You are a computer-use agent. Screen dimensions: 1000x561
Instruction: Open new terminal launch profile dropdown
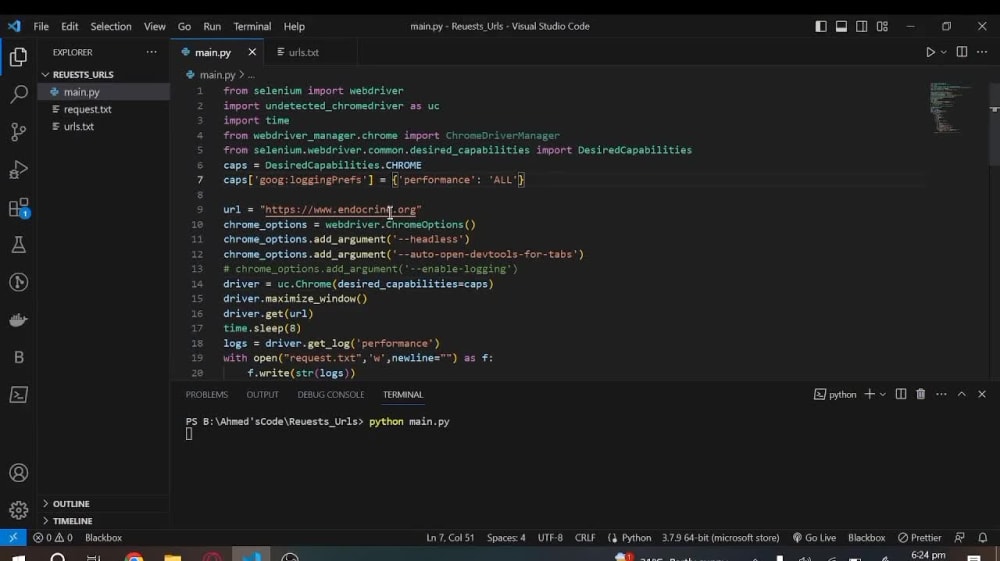(x=883, y=395)
